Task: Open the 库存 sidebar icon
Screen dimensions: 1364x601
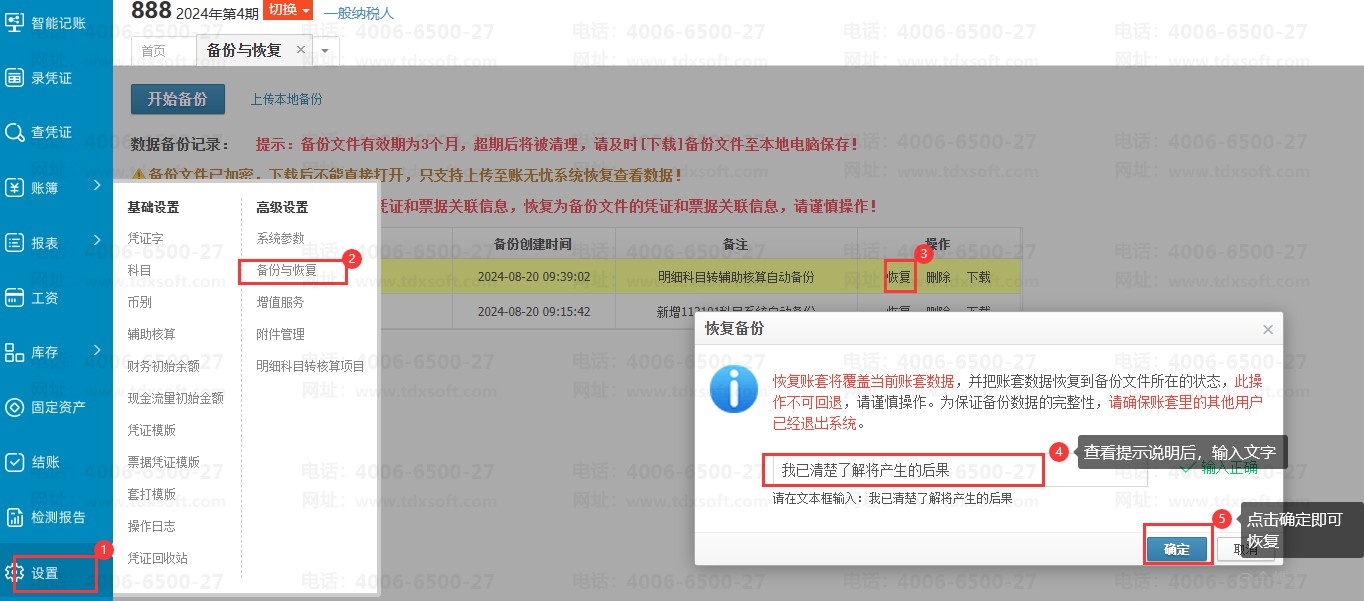Action: 15,352
